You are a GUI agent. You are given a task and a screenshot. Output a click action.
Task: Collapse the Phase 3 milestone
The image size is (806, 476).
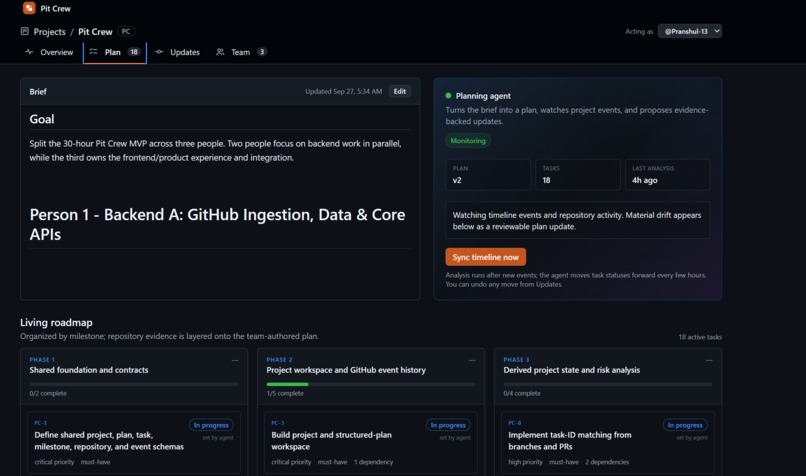[x=709, y=360]
